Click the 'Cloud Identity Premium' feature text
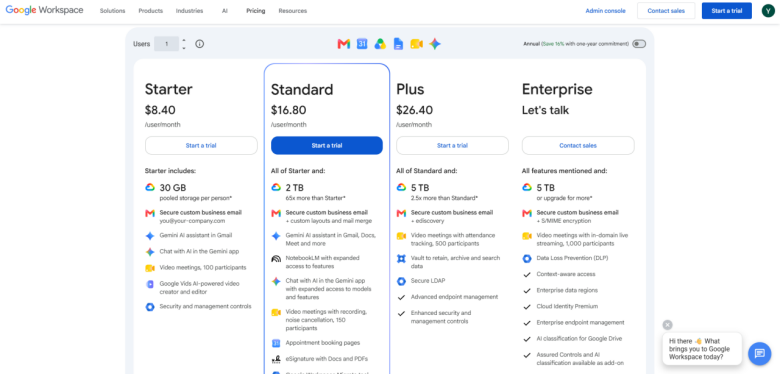 pyautogui.click(x=567, y=306)
